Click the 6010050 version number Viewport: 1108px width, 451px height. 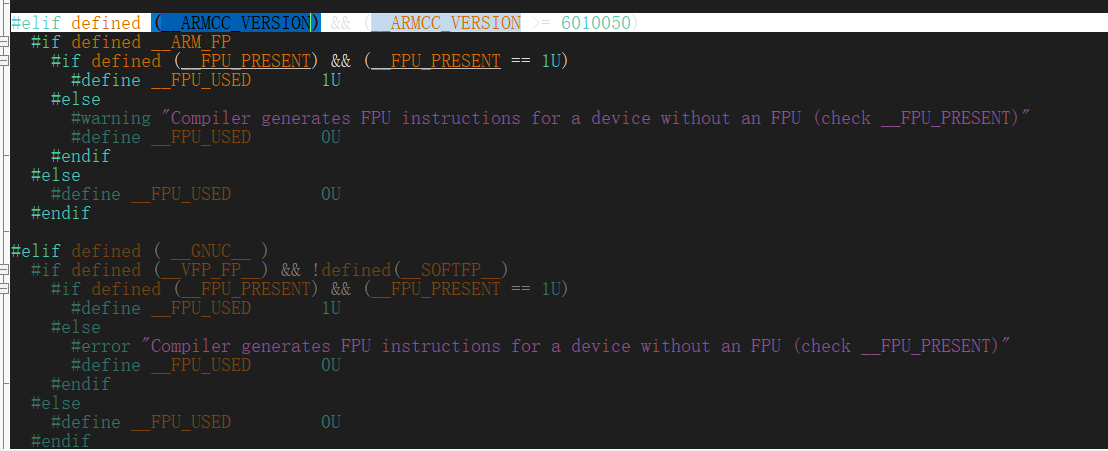596,23
